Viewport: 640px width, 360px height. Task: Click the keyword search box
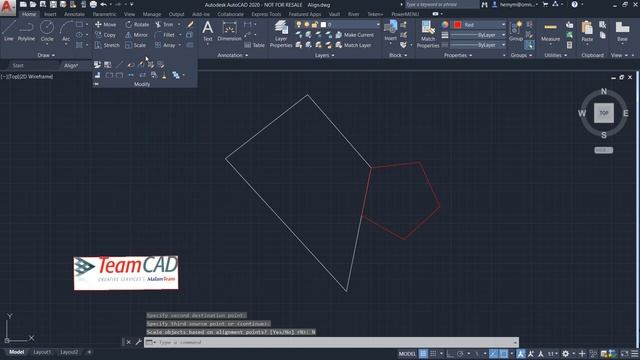442,4
